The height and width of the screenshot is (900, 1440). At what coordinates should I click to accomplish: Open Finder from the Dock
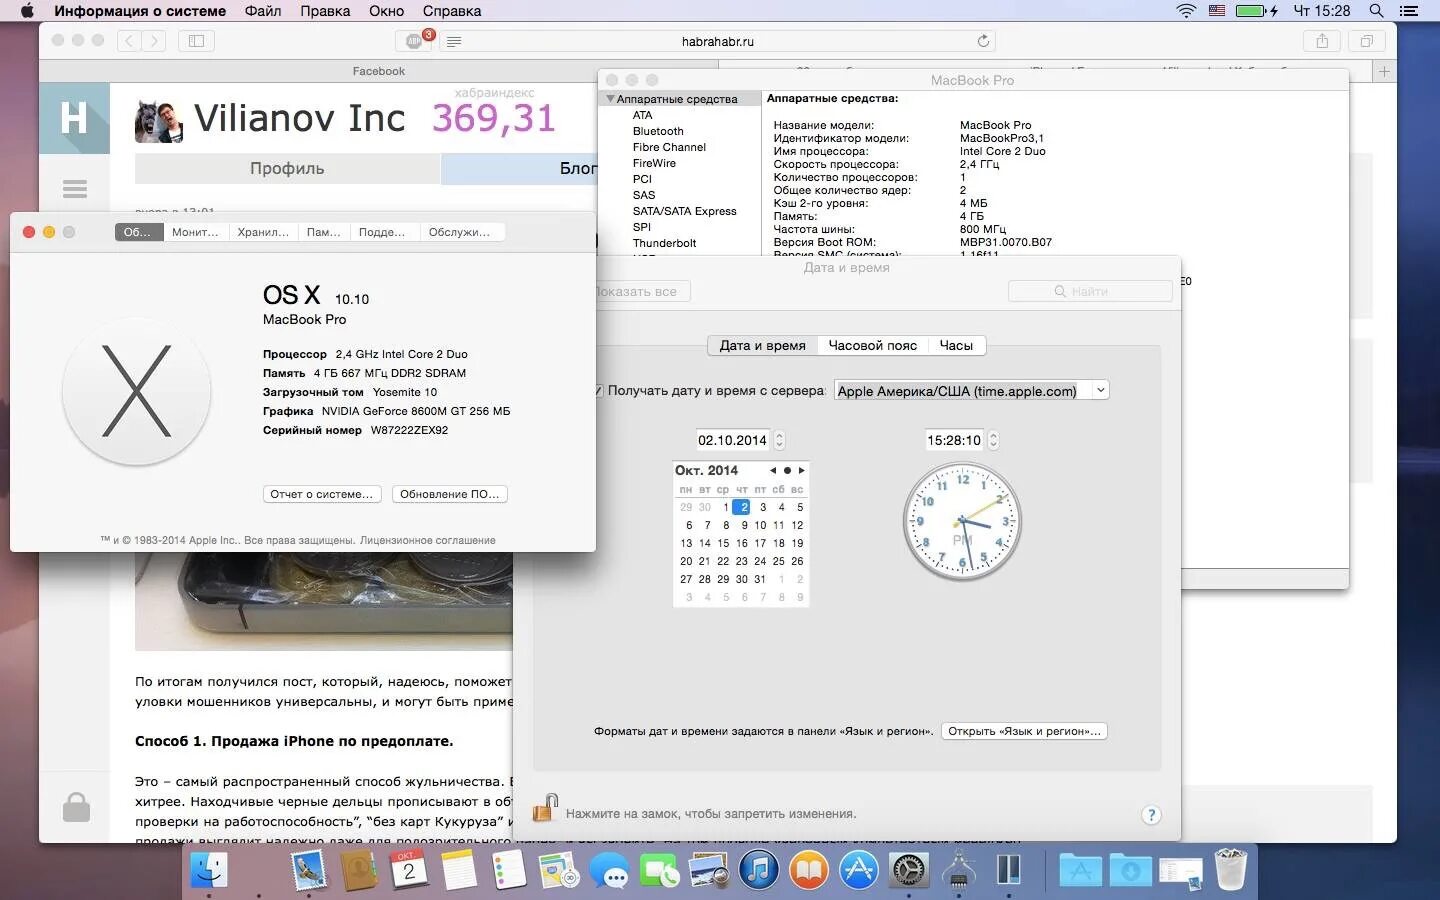pyautogui.click(x=209, y=870)
